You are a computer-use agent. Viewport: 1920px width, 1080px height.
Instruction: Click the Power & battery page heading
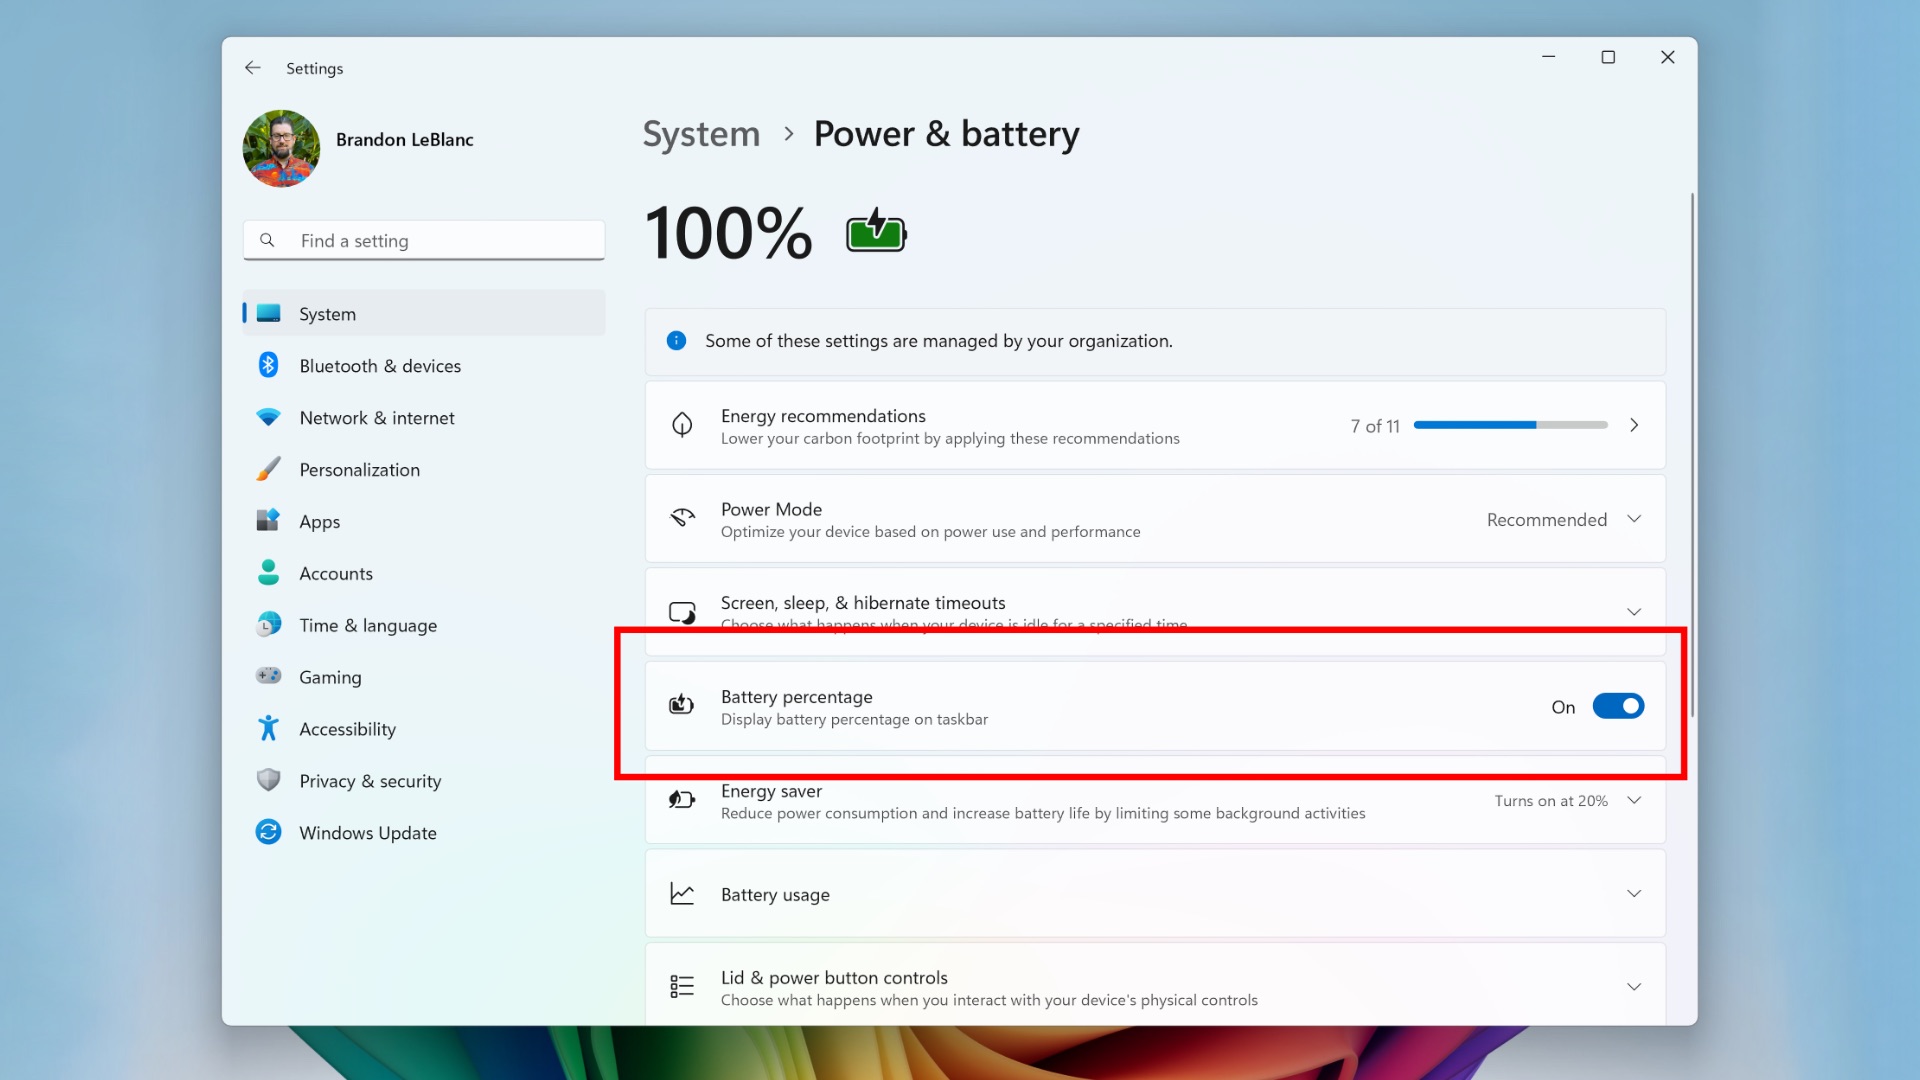946,134
